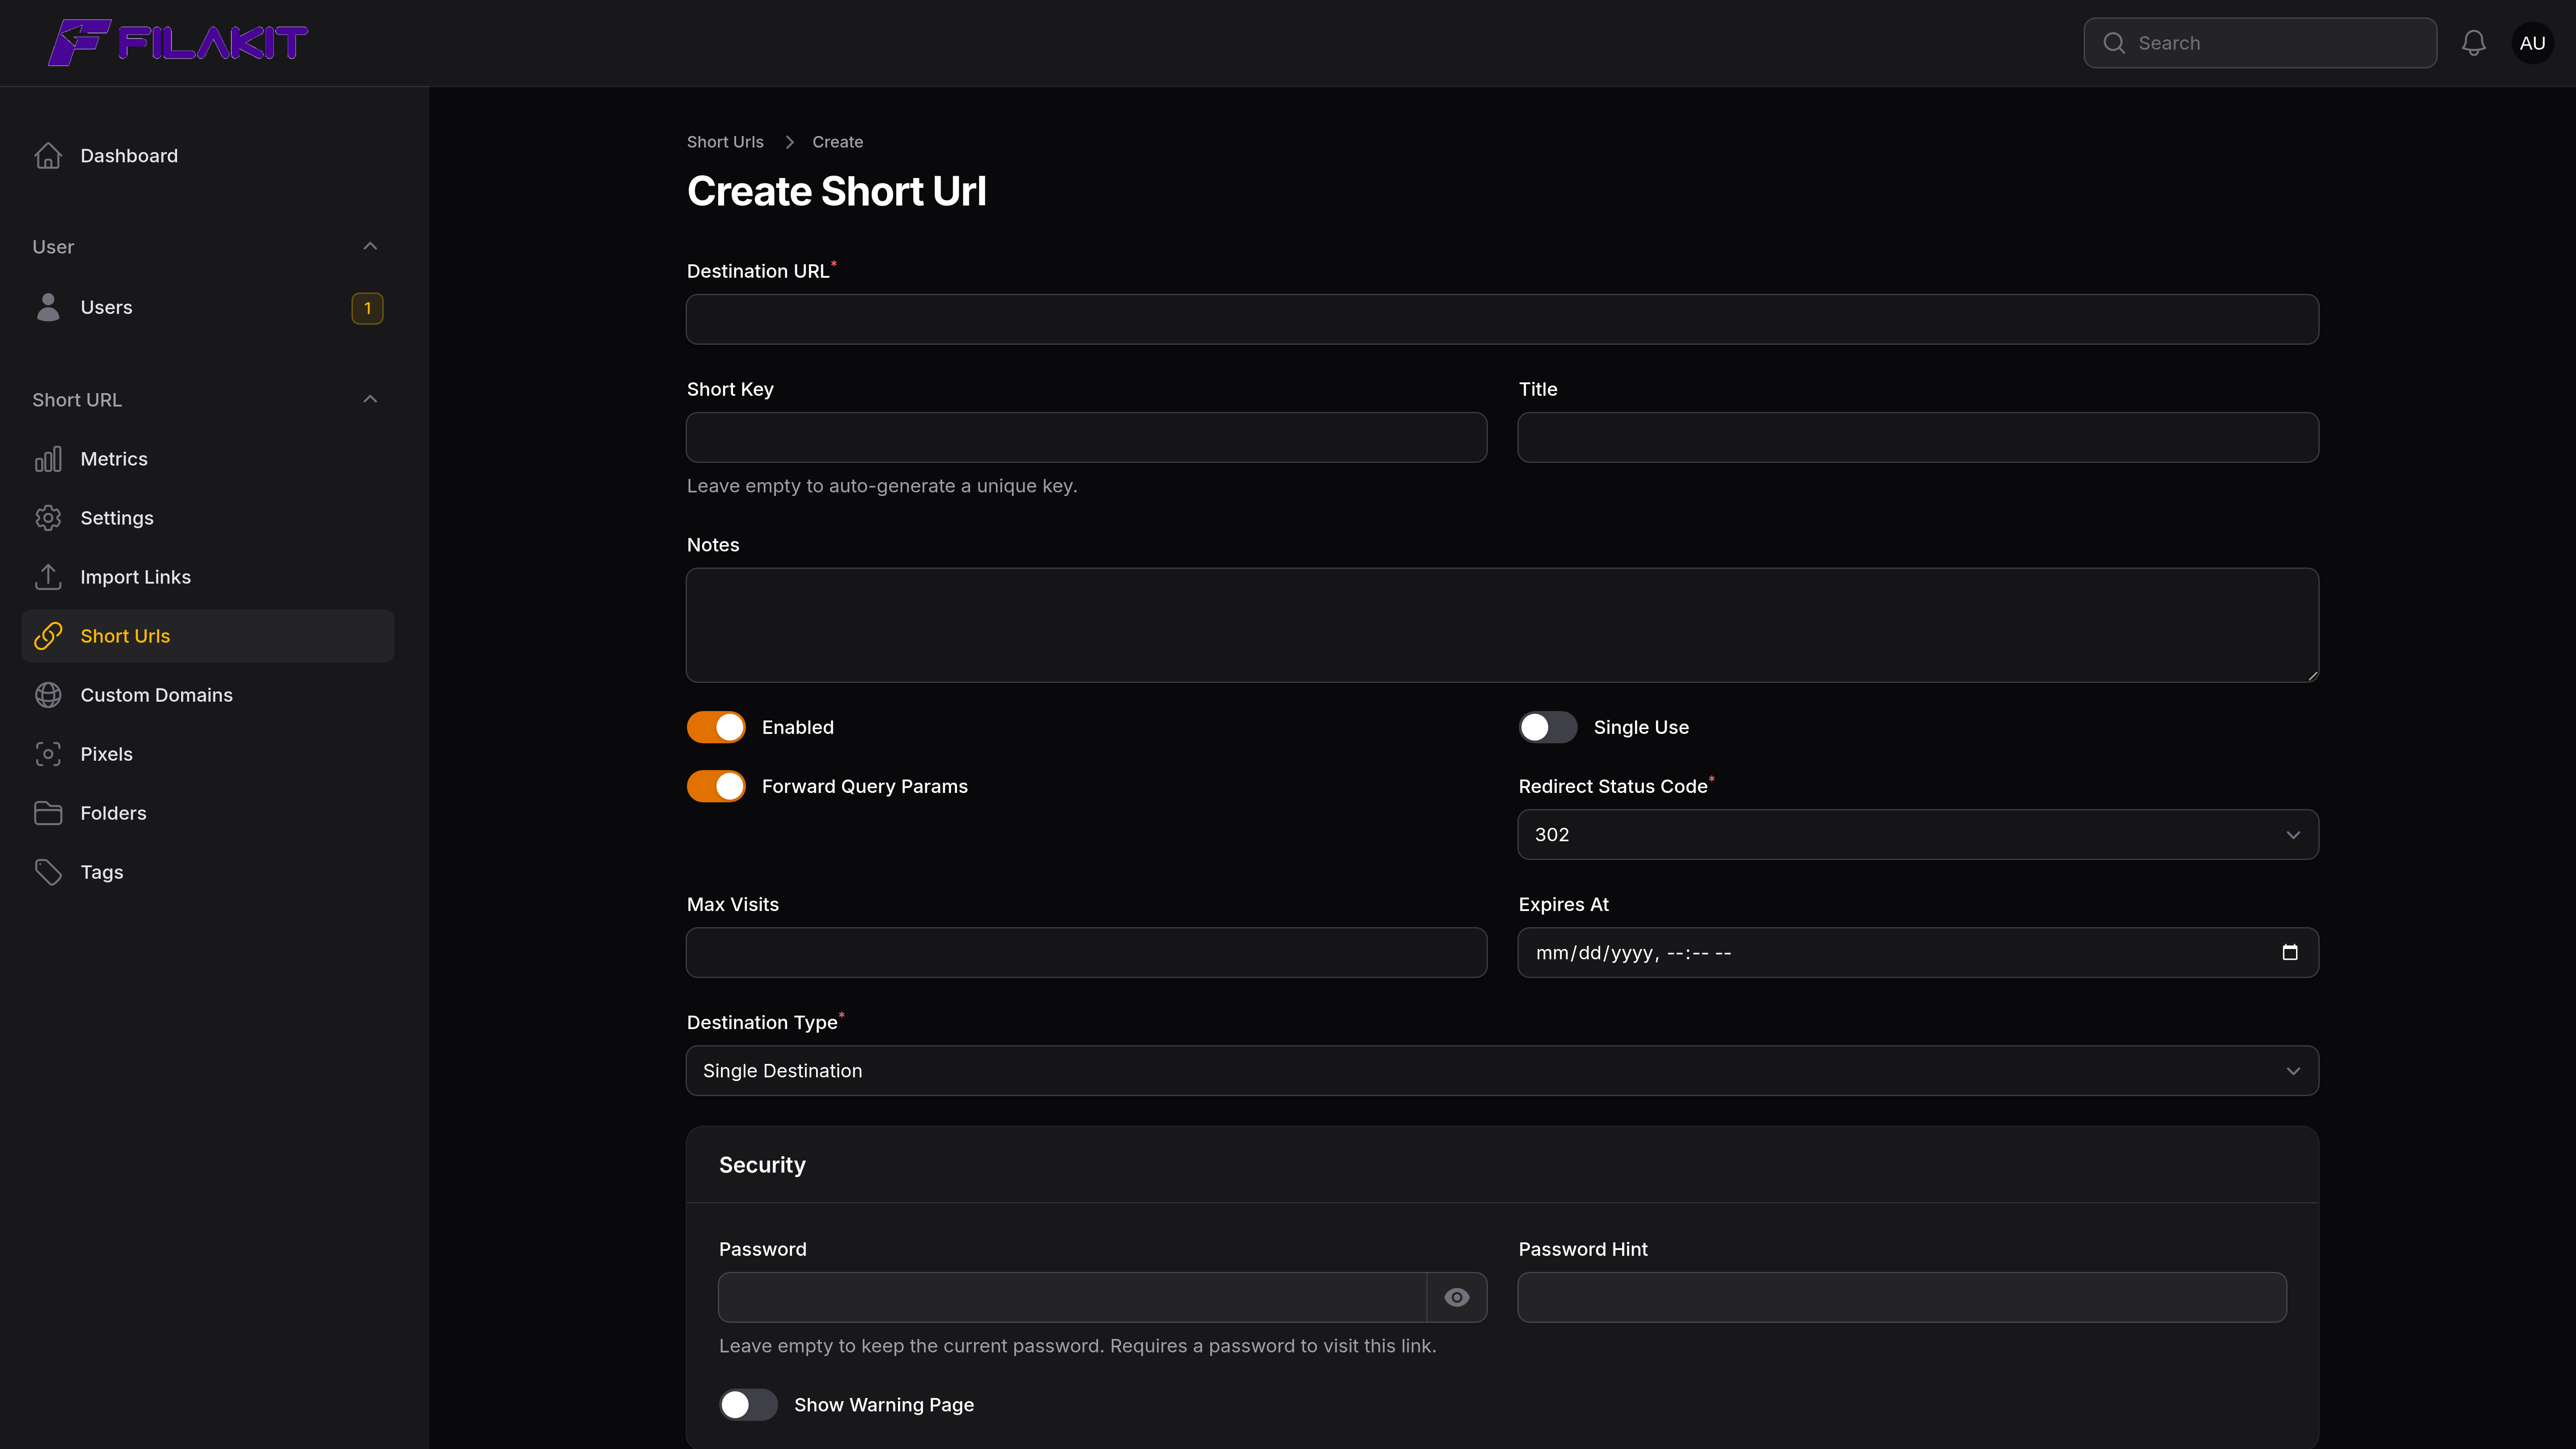Open Dashboard in the sidebar
This screenshot has height=1449, width=2576.
tap(208, 156)
